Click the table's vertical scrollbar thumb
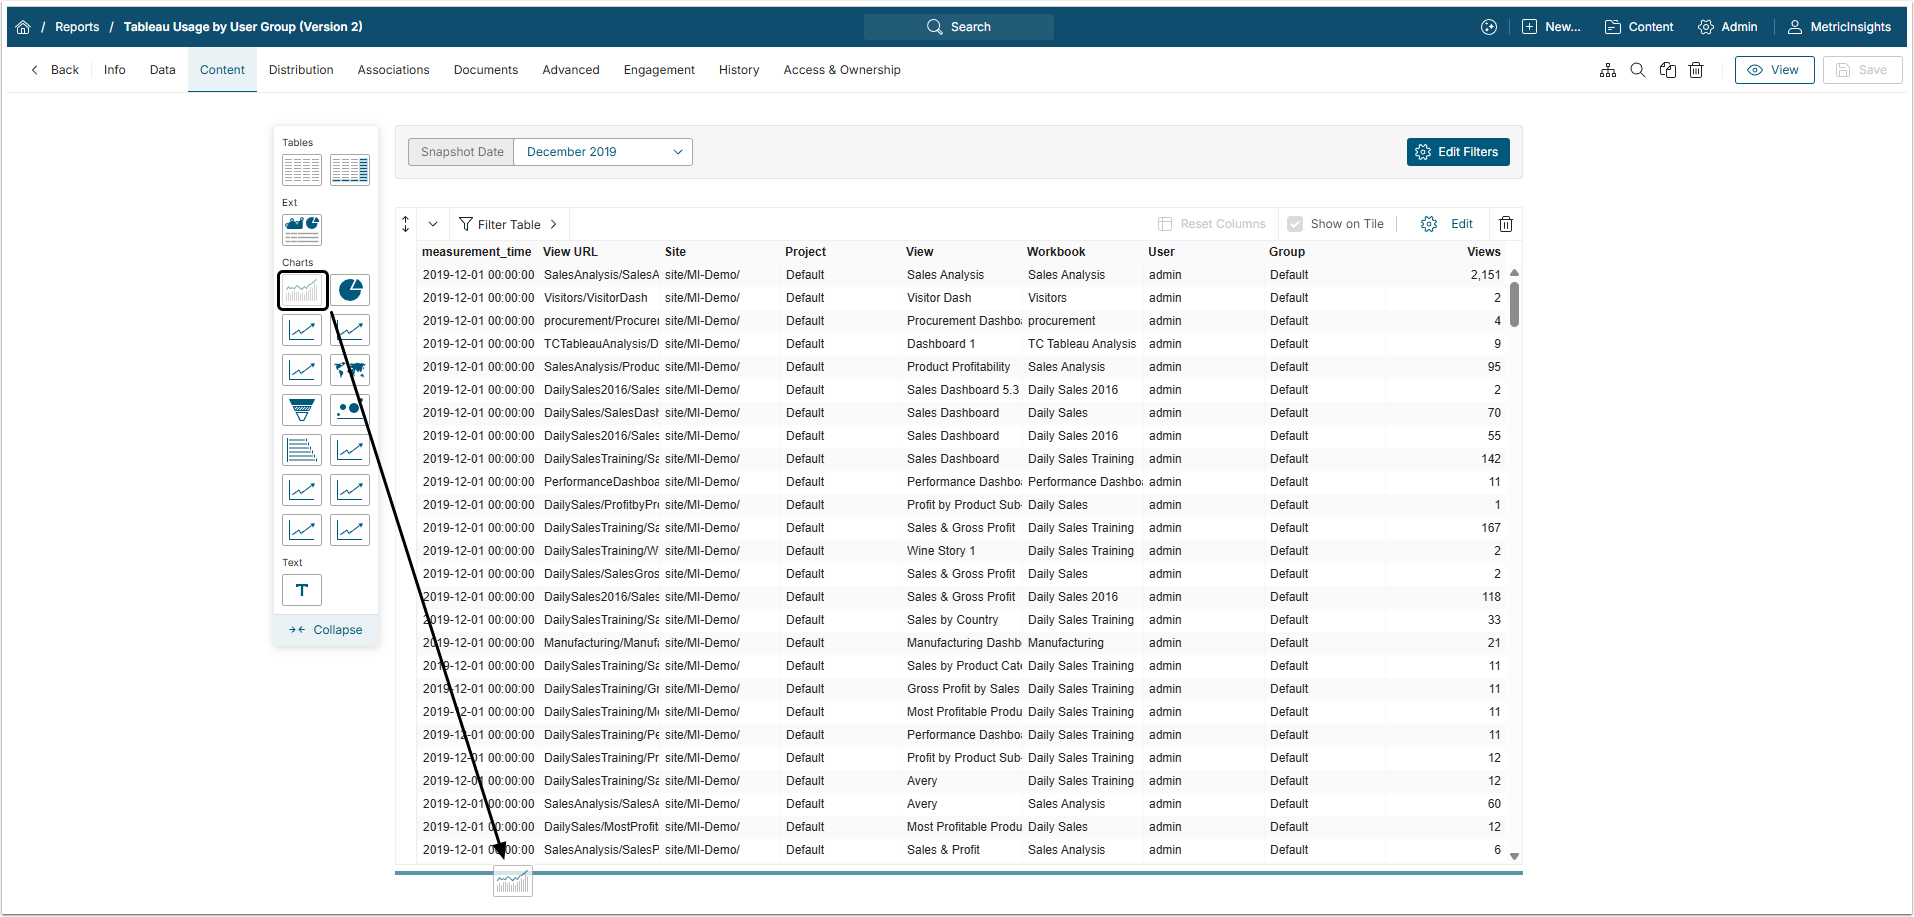 pyautogui.click(x=1514, y=304)
